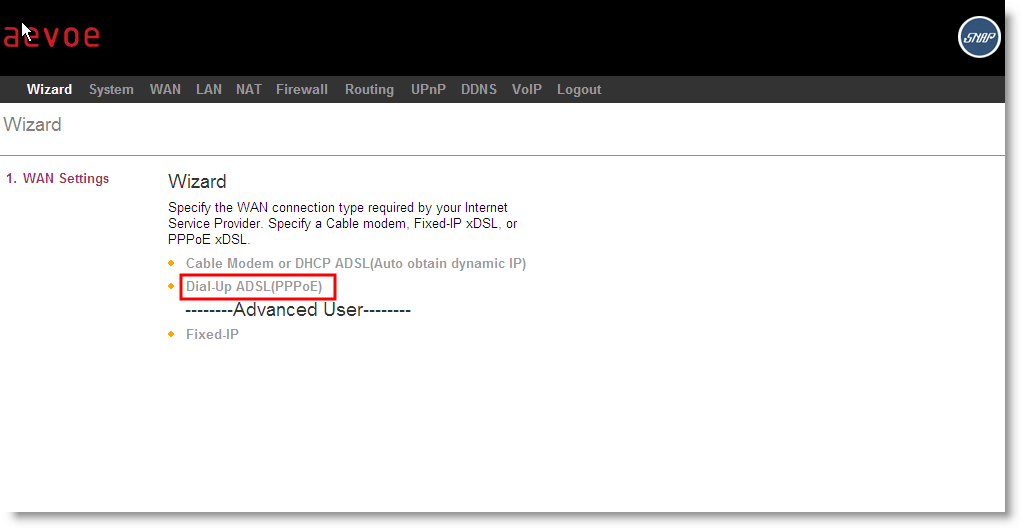Open the LAN menu
1021x528 pixels.
[209, 90]
